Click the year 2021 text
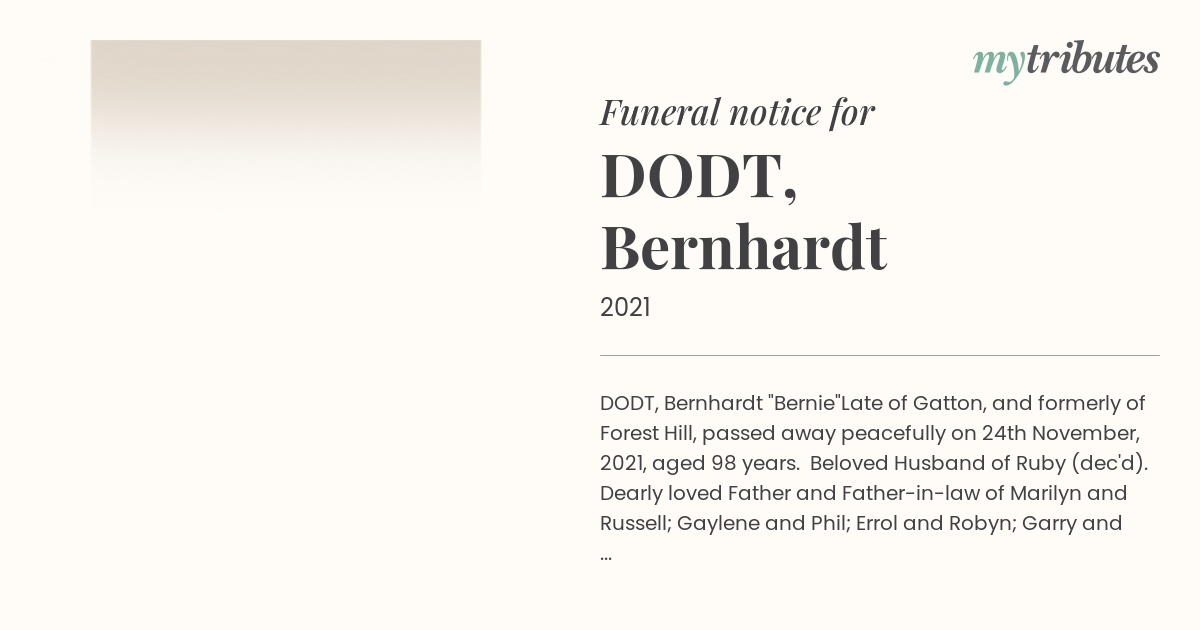The width and height of the screenshot is (1200, 630). click(625, 308)
